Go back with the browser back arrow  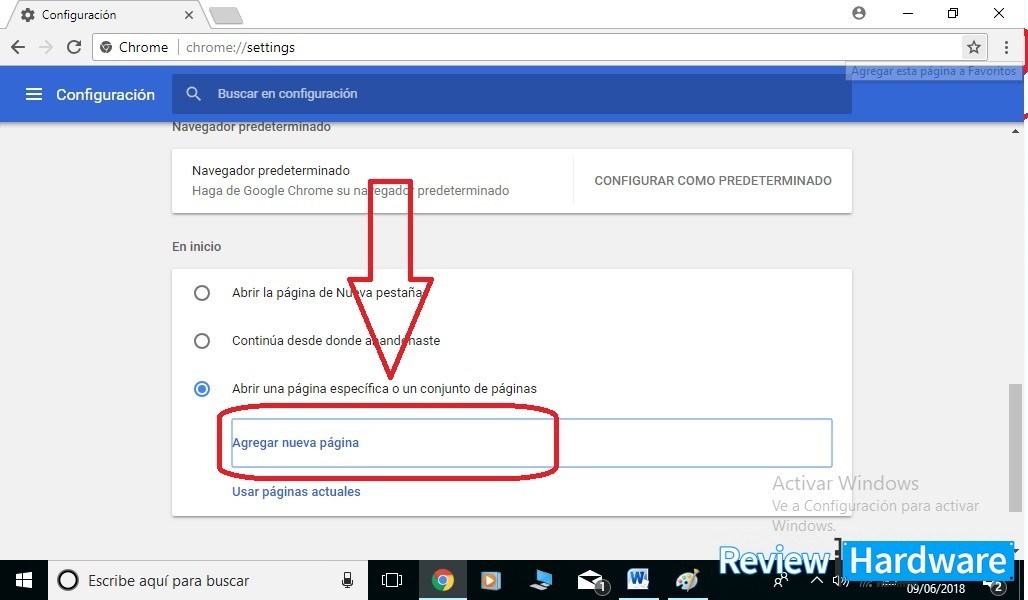pyautogui.click(x=18, y=47)
